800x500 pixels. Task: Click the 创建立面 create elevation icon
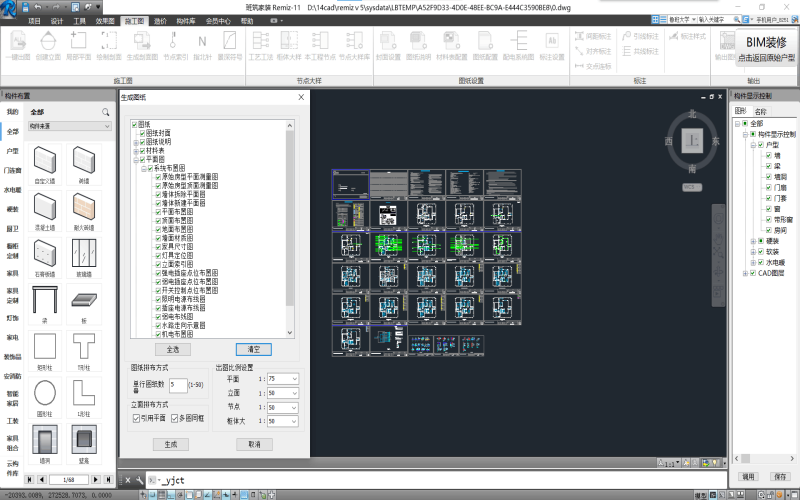[x=48, y=40]
